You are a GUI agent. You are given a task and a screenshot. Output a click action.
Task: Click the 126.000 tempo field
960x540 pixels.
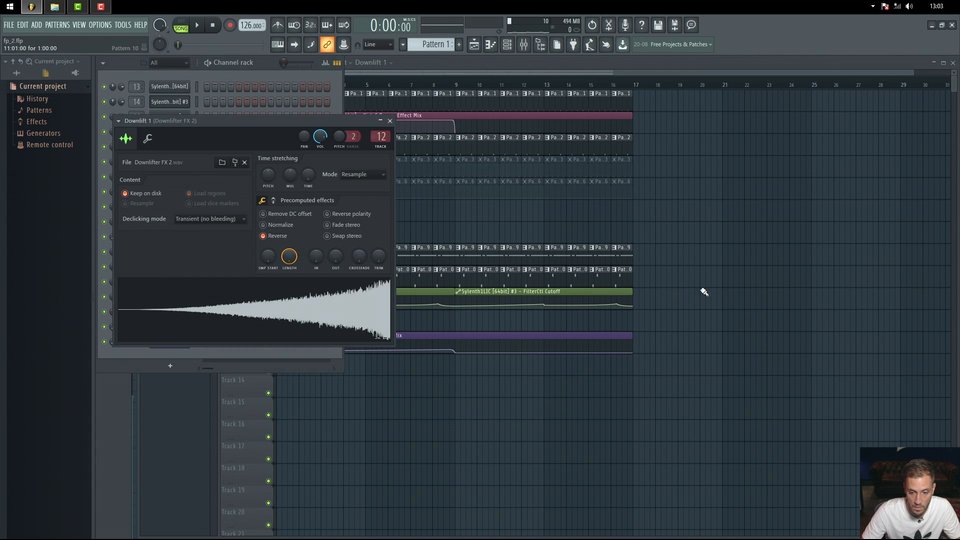252,25
